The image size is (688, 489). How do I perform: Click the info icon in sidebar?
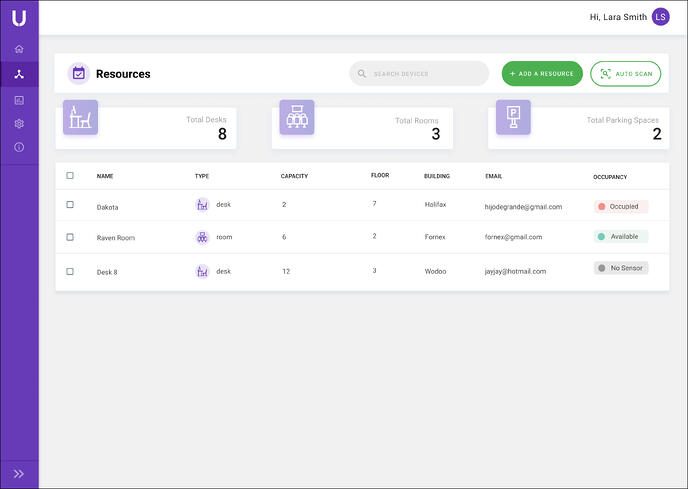pos(19,148)
